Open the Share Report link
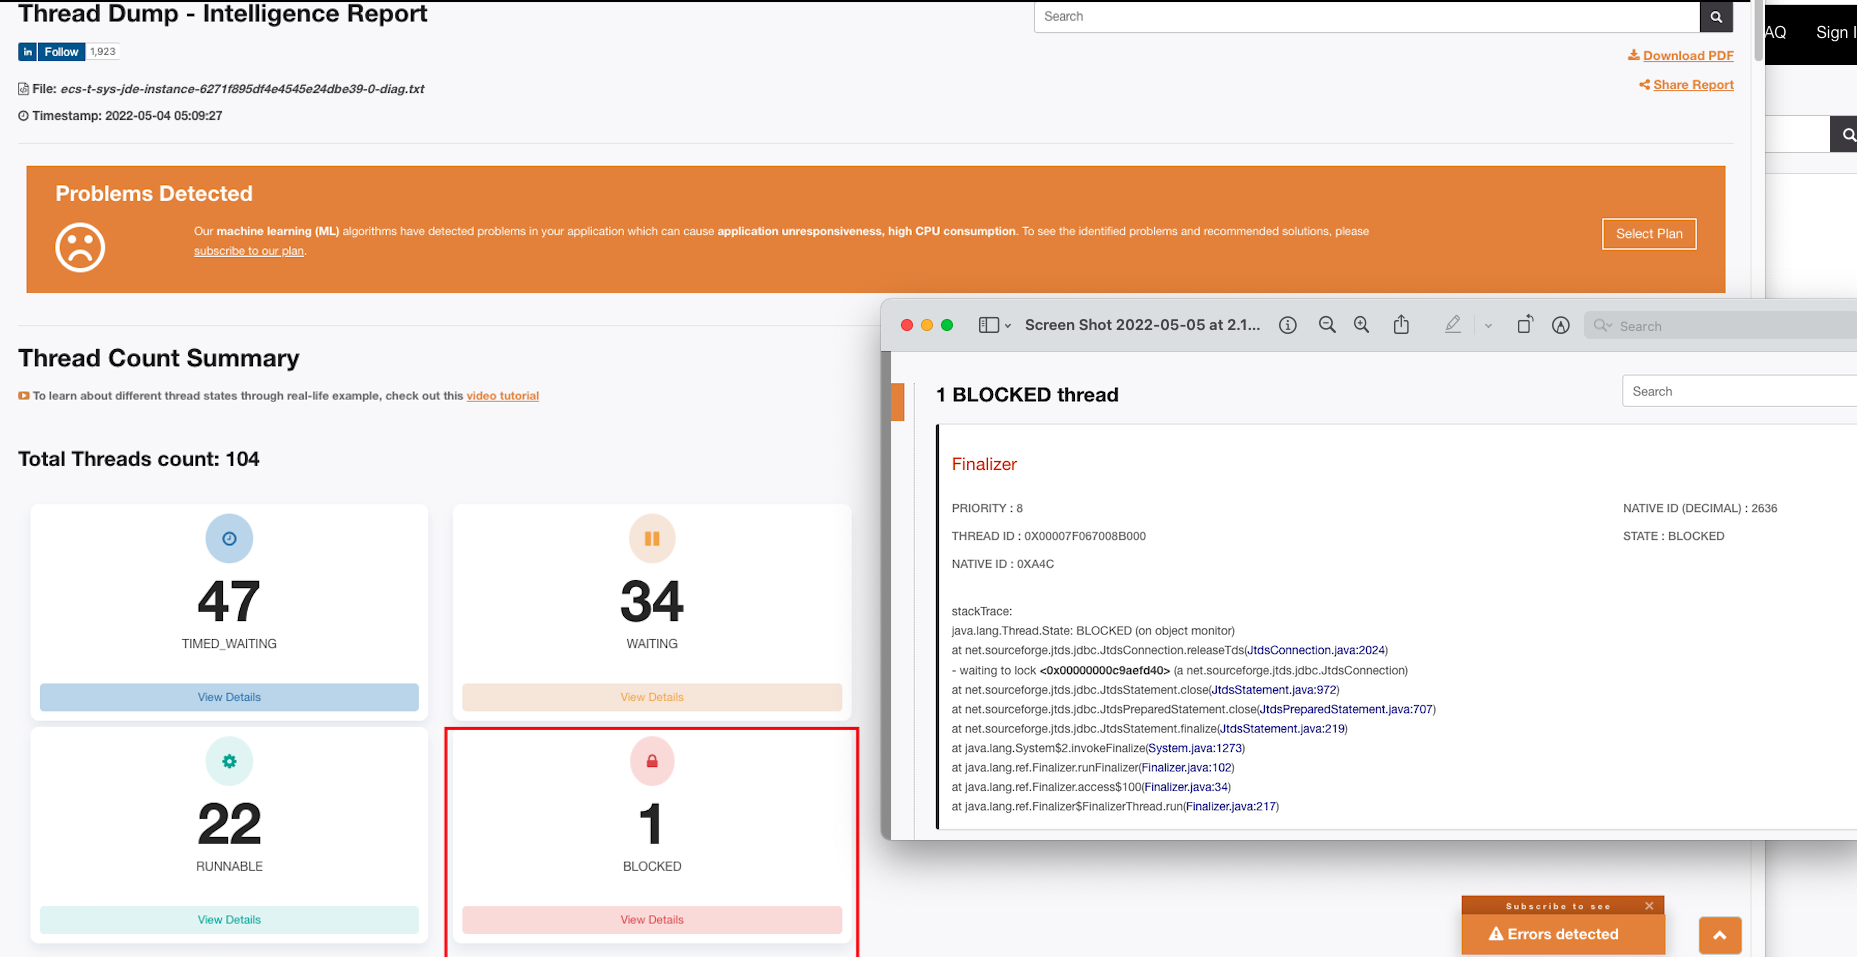 tap(1692, 85)
